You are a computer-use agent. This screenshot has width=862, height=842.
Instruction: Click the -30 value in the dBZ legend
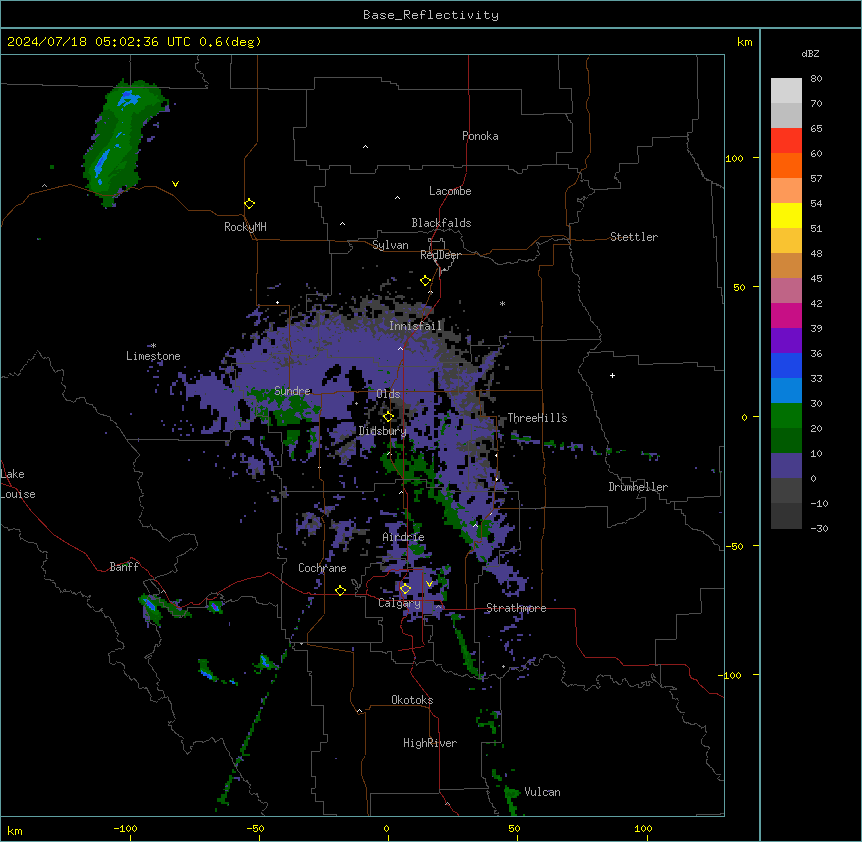coord(819,529)
